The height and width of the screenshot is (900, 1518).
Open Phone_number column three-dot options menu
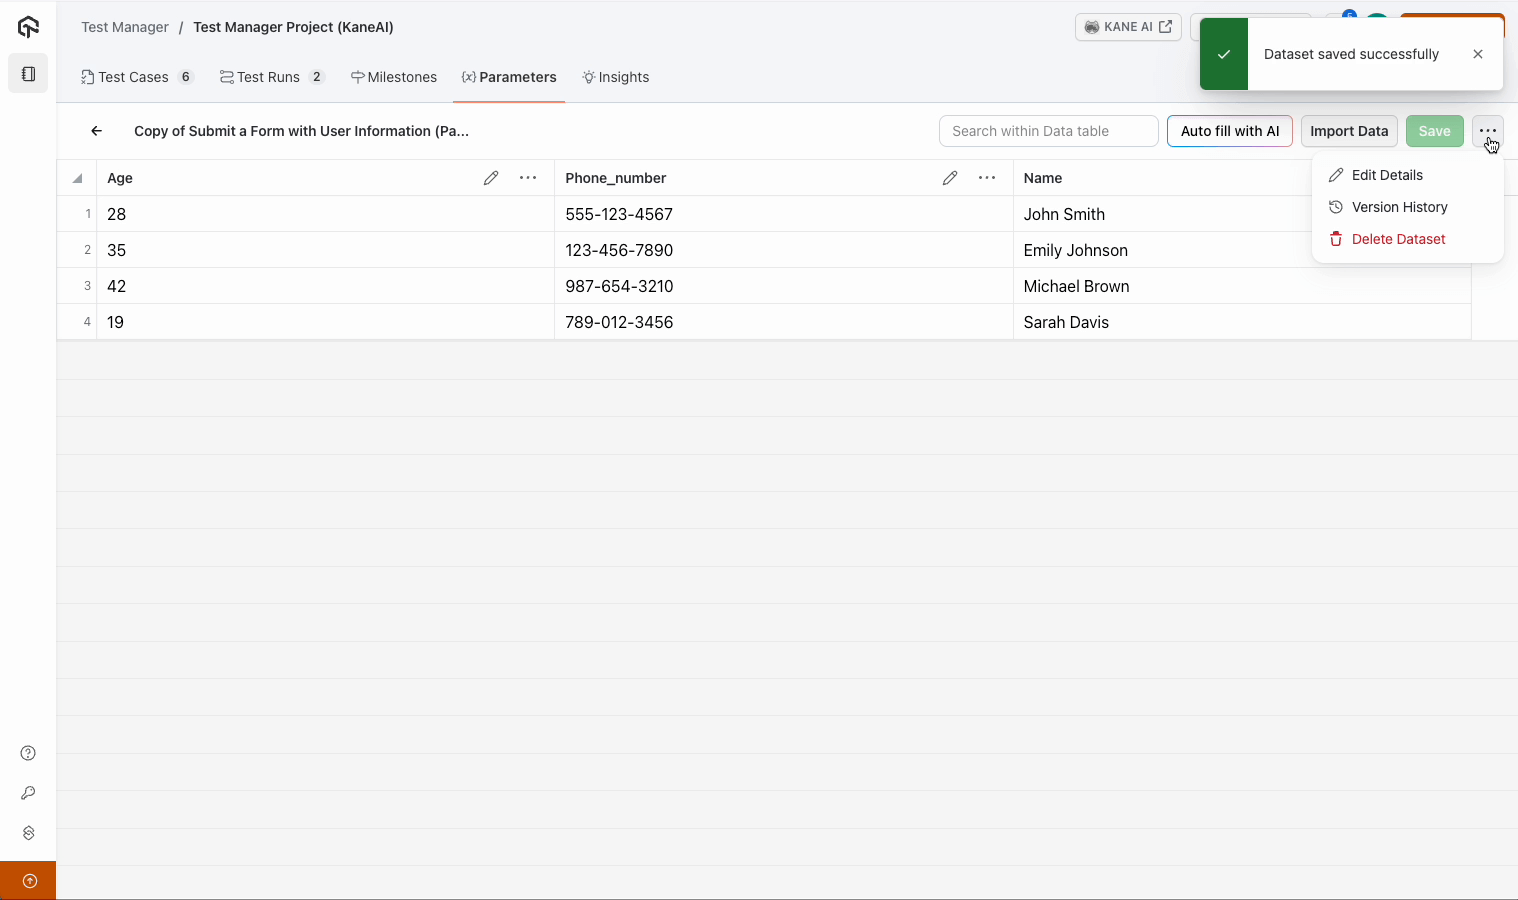(x=987, y=178)
